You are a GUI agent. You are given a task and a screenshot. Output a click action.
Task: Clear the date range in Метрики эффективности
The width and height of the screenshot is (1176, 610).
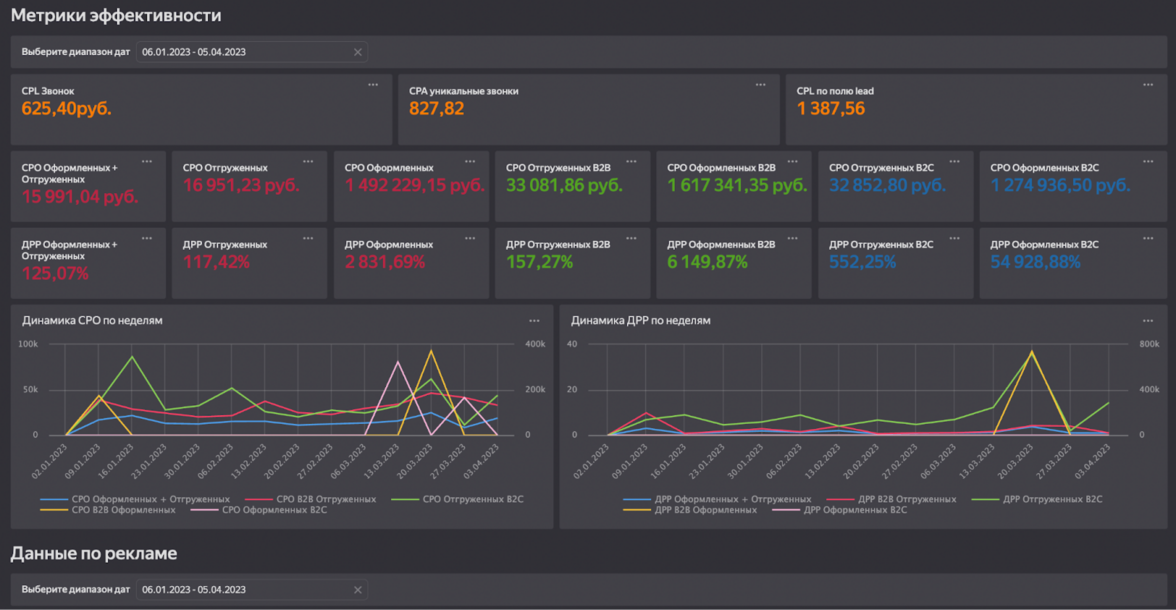pos(357,52)
